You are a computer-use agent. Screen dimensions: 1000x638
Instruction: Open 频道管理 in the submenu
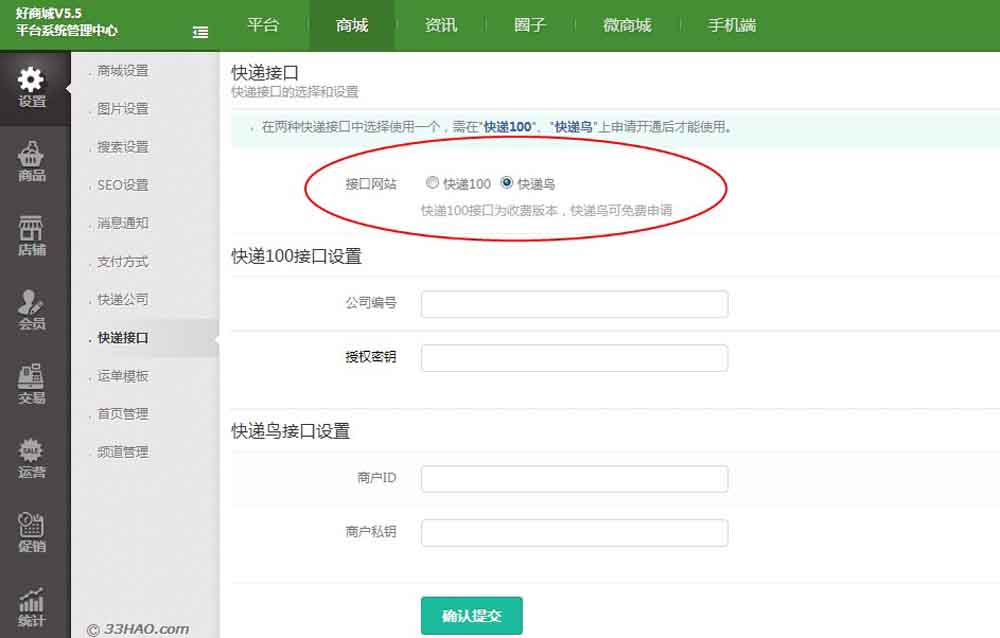point(122,452)
